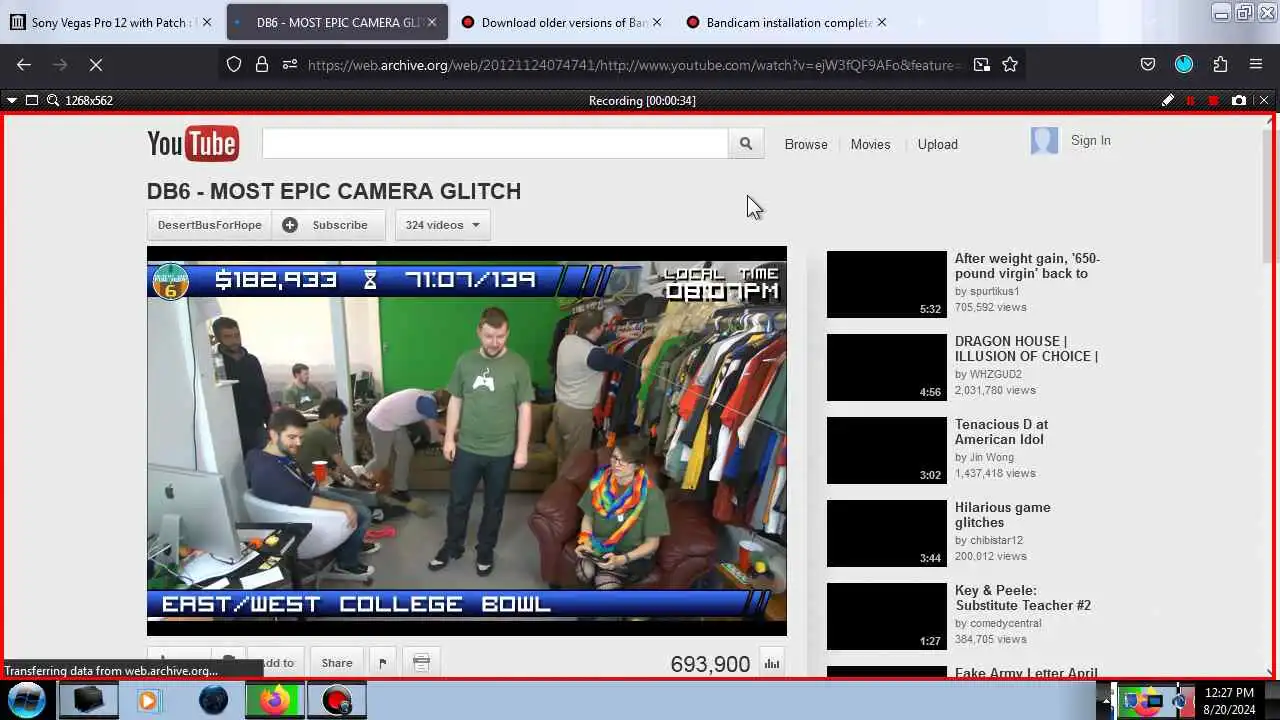Close the Sony Vegas Pro 12 tab
Image resolution: width=1280 pixels, height=720 pixels.
pos(207,22)
